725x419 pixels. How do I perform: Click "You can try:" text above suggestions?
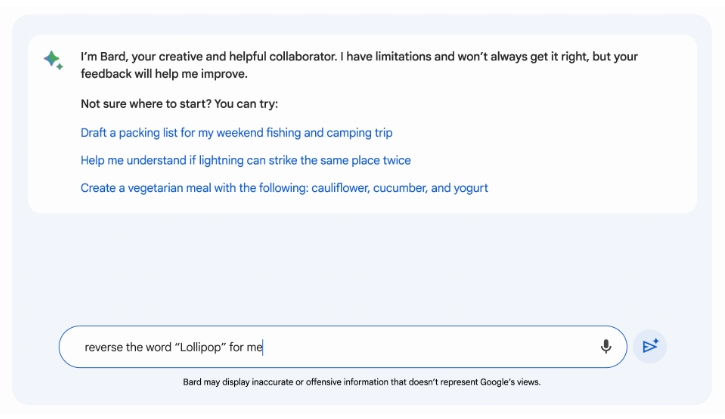click(x=246, y=104)
